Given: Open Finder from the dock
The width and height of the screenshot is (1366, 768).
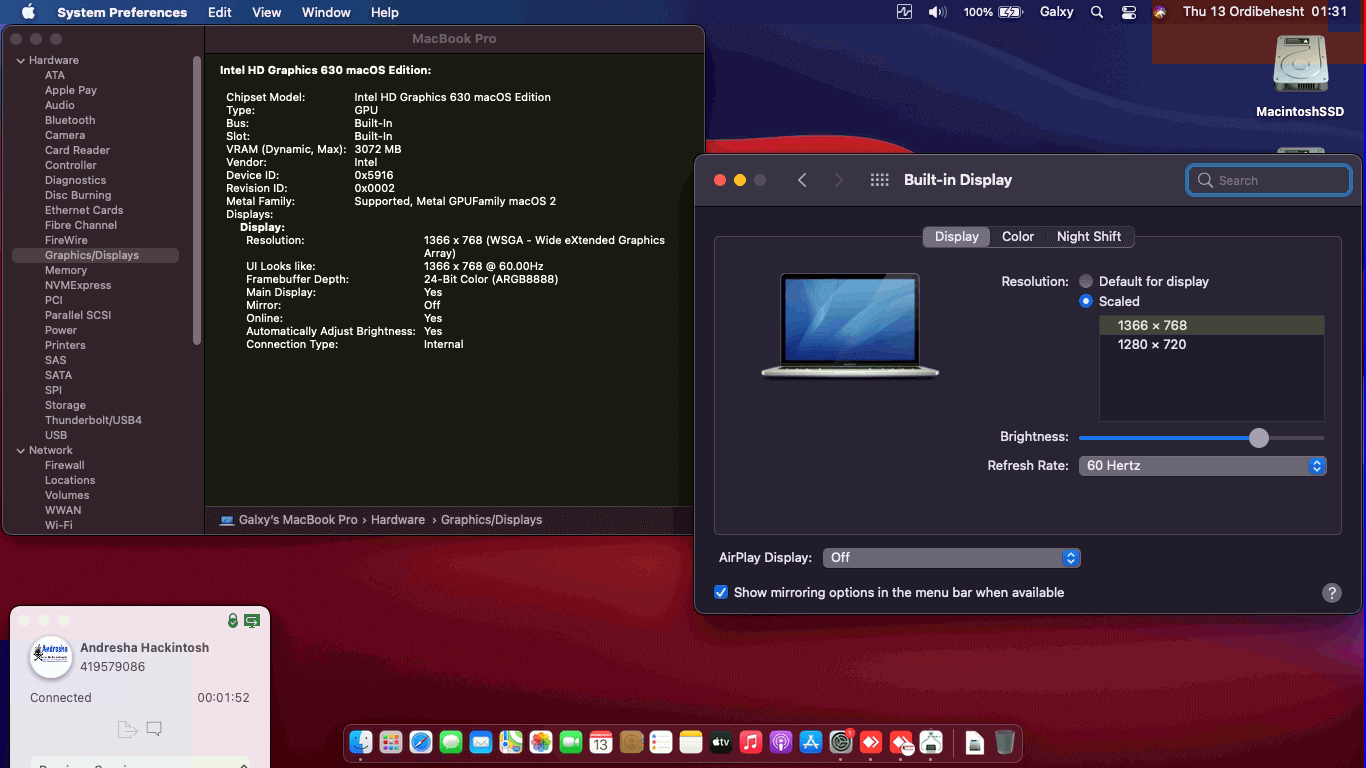Looking at the screenshot, I should tap(361, 742).
